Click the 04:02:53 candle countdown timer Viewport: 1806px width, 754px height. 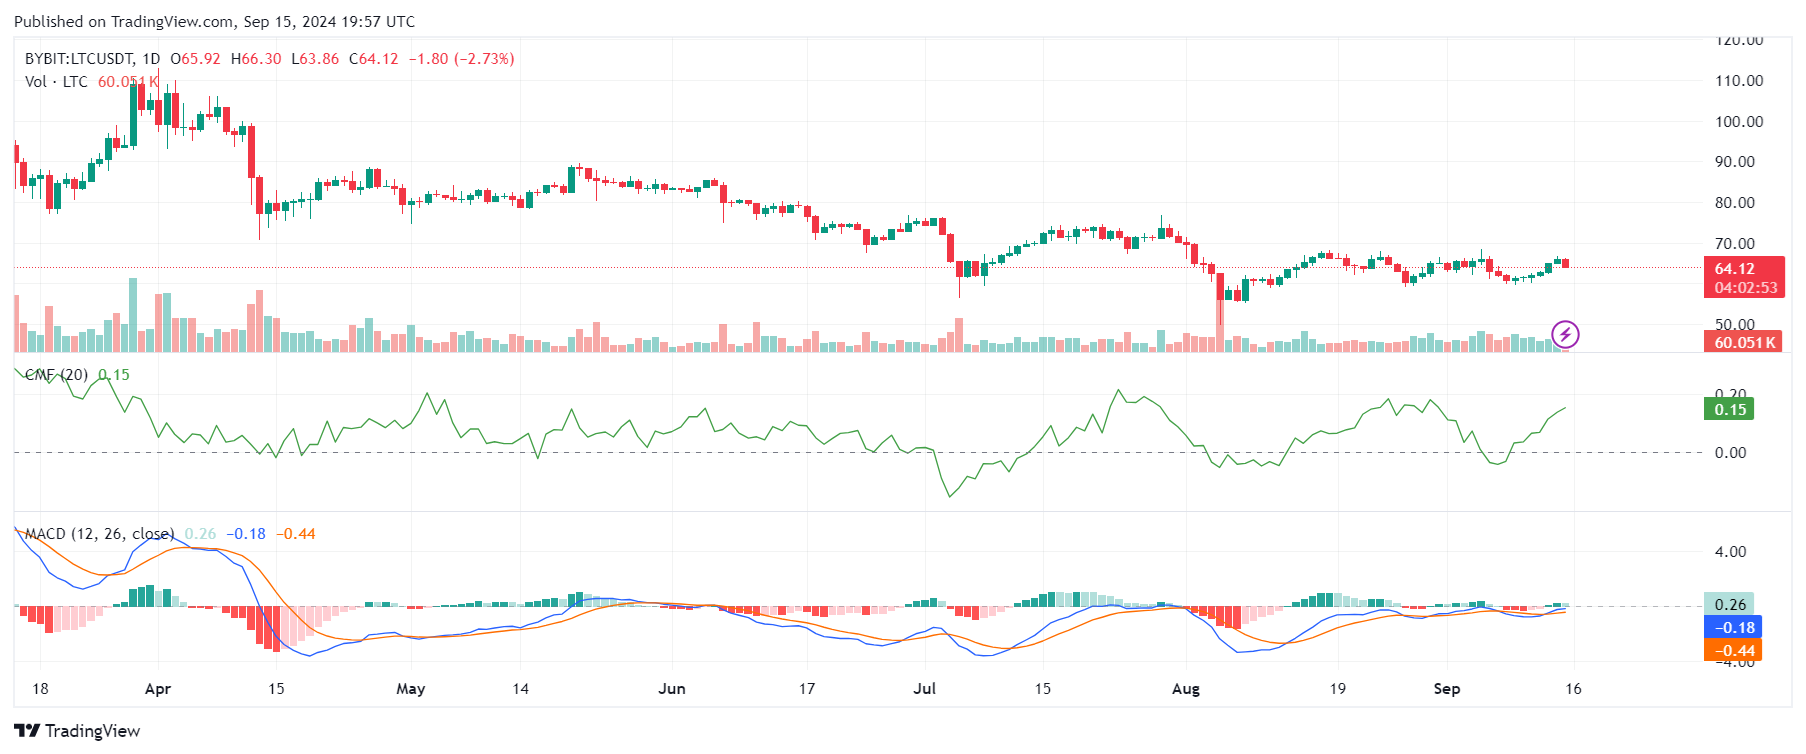pyautogui.click(x=1744, y=288)
